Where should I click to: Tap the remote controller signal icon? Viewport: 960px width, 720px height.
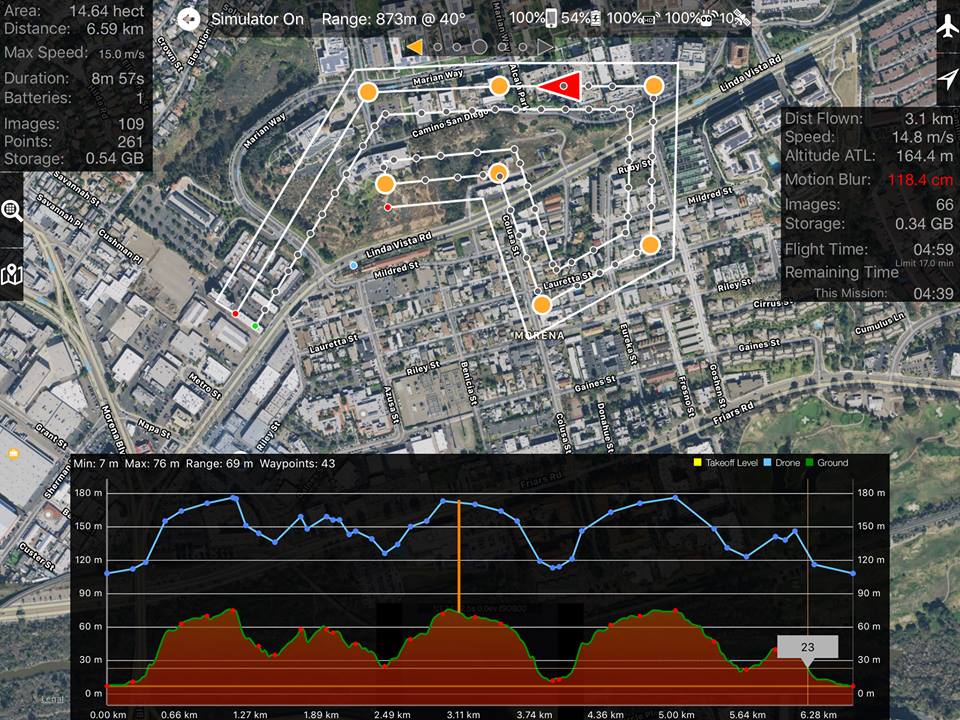pyautogui.click(x=707, y=19)
